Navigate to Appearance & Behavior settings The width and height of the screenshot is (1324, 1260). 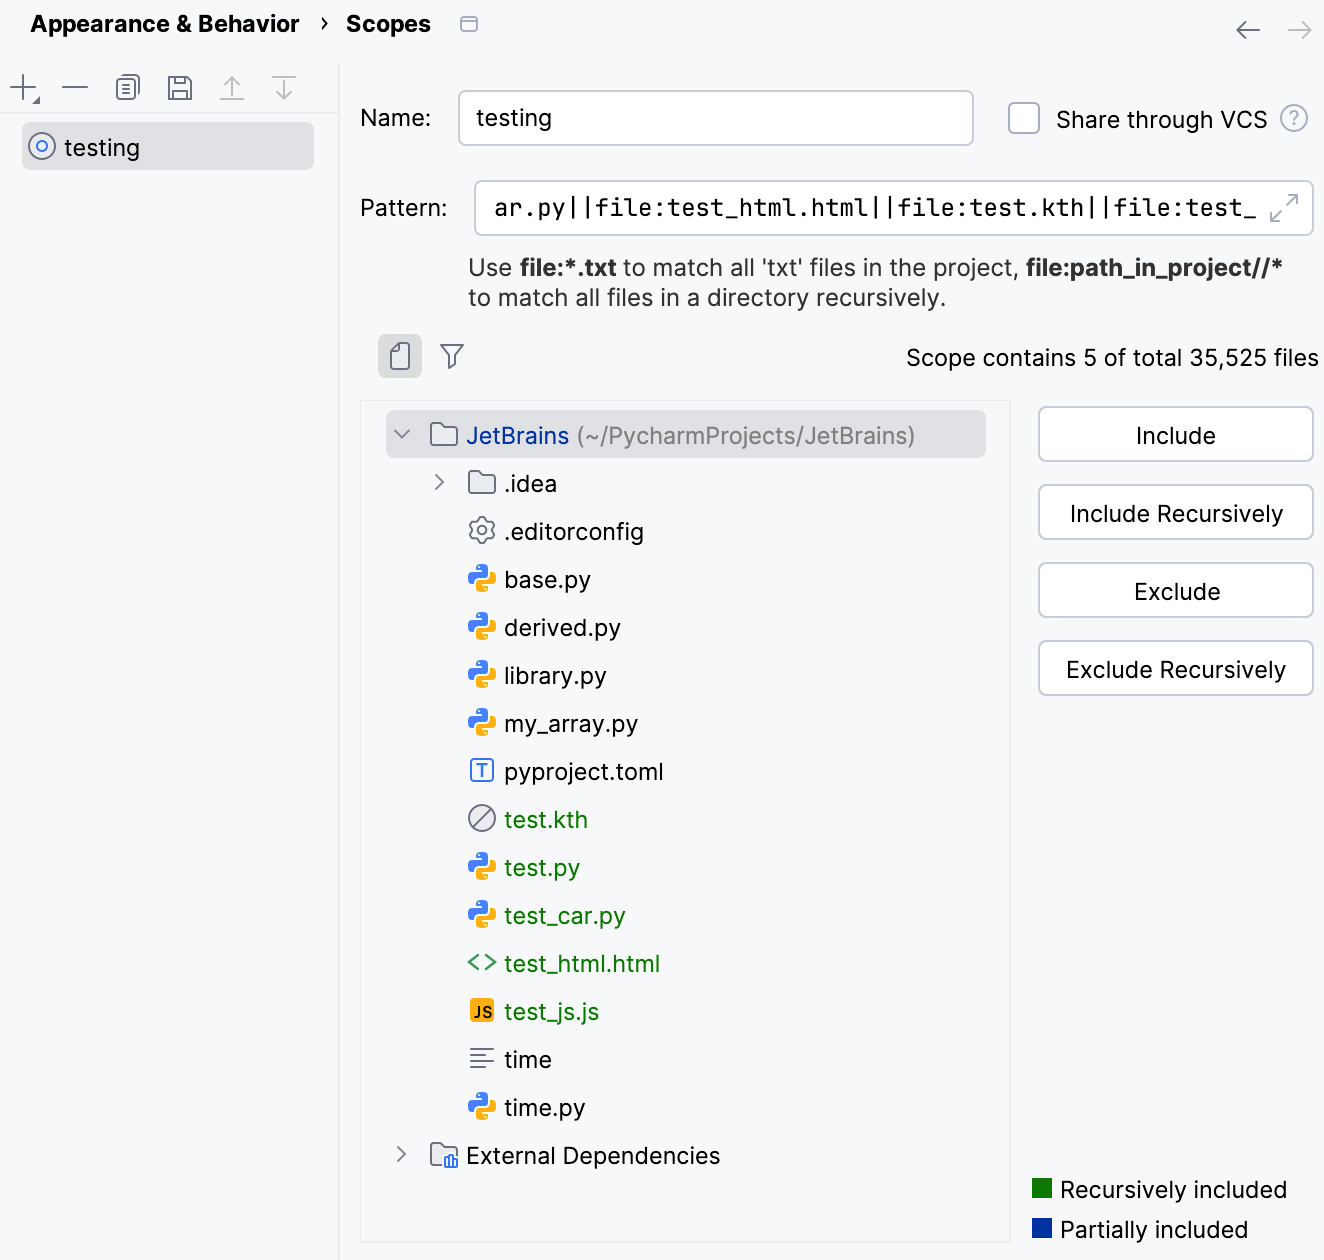click(x=164, y=23)
